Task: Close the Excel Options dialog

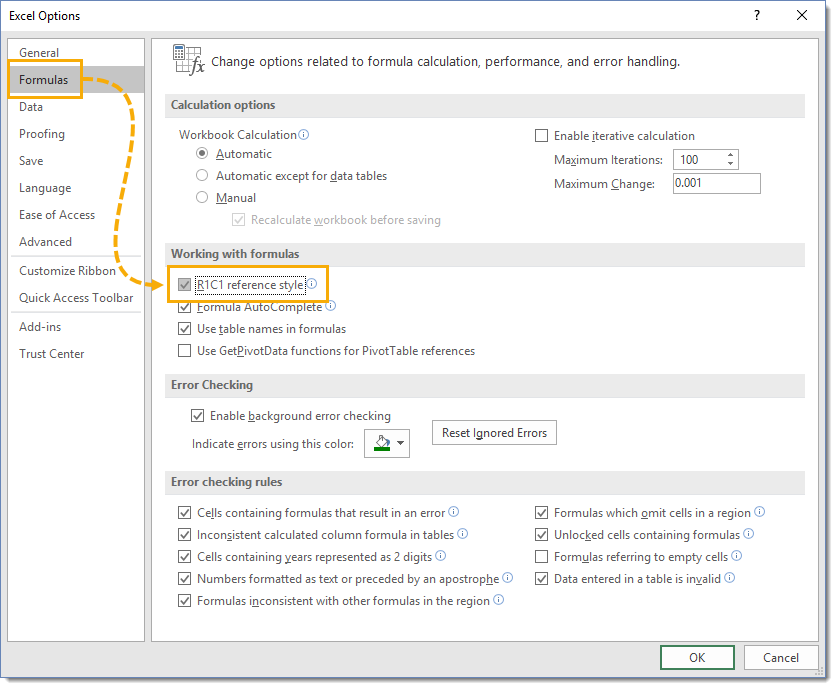Action: pos(802,15)
